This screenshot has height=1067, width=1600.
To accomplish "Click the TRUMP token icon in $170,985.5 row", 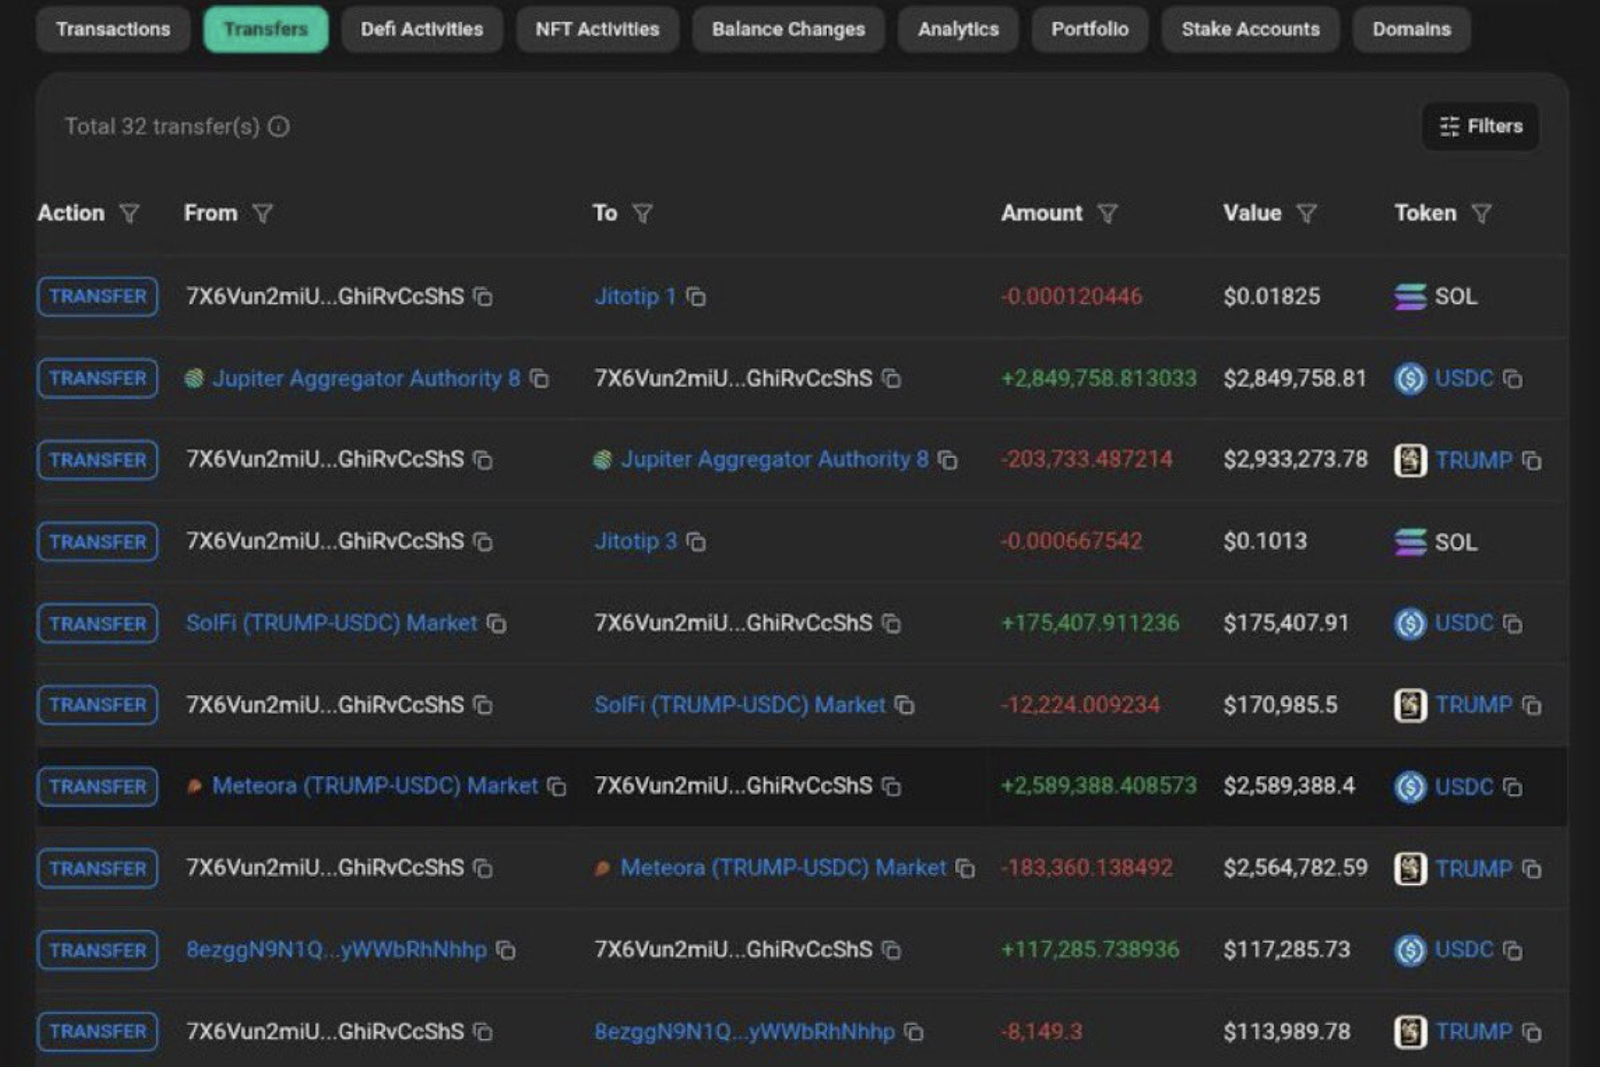I will [1410, 705].
